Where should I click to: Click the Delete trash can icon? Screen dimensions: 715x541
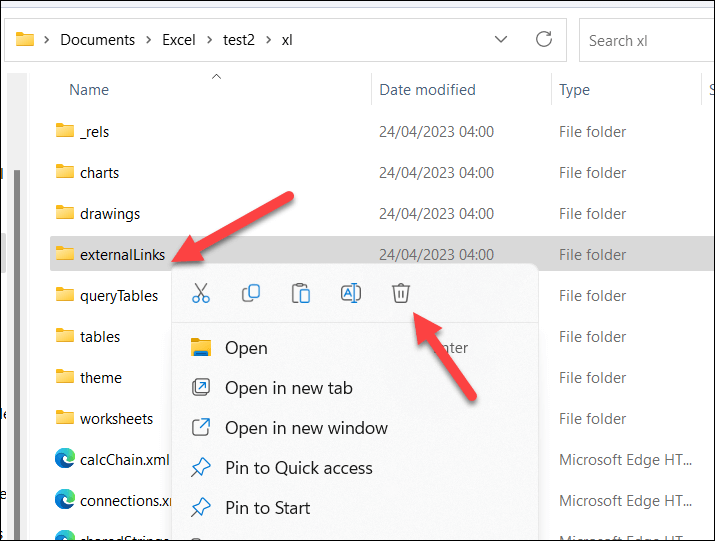(x=401, y=293)
